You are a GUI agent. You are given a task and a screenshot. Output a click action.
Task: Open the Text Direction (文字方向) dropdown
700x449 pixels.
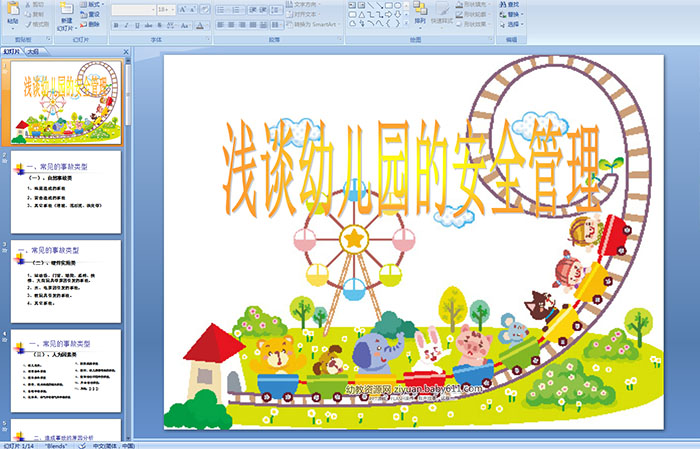305,4
